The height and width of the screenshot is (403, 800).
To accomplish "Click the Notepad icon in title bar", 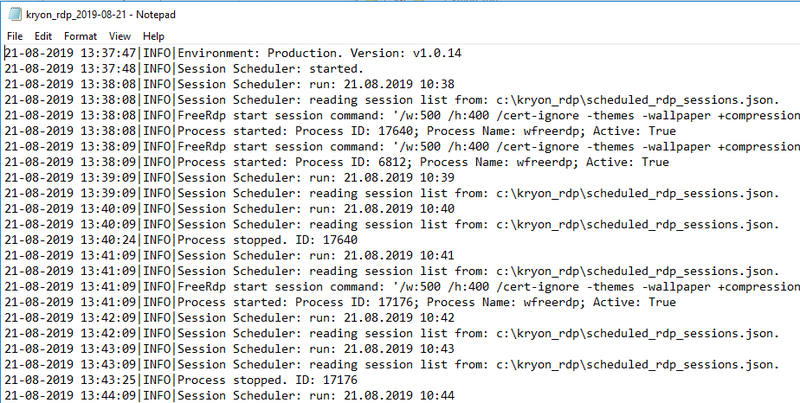I will (x=14, y=15).
